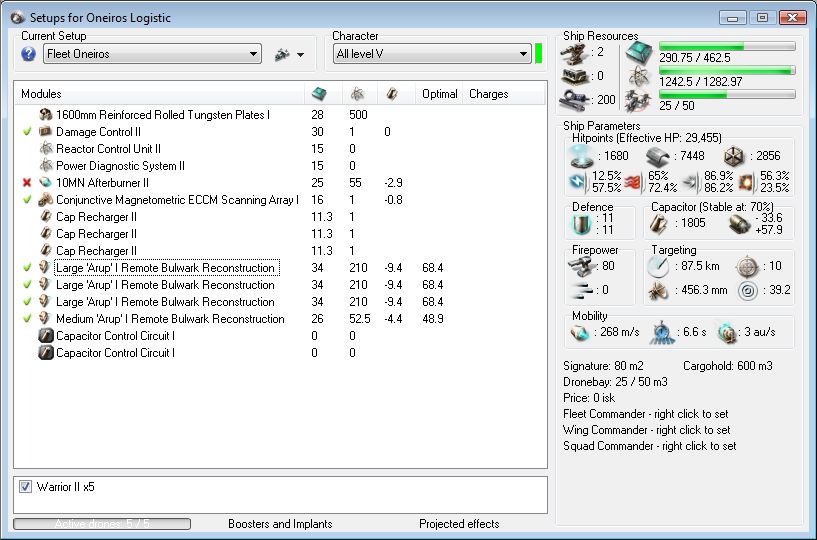This screenshot has height=540, width=817.
Task: Click Fleet Commander - right click to set
Action: pyautogui.click(x=646, y=414)
